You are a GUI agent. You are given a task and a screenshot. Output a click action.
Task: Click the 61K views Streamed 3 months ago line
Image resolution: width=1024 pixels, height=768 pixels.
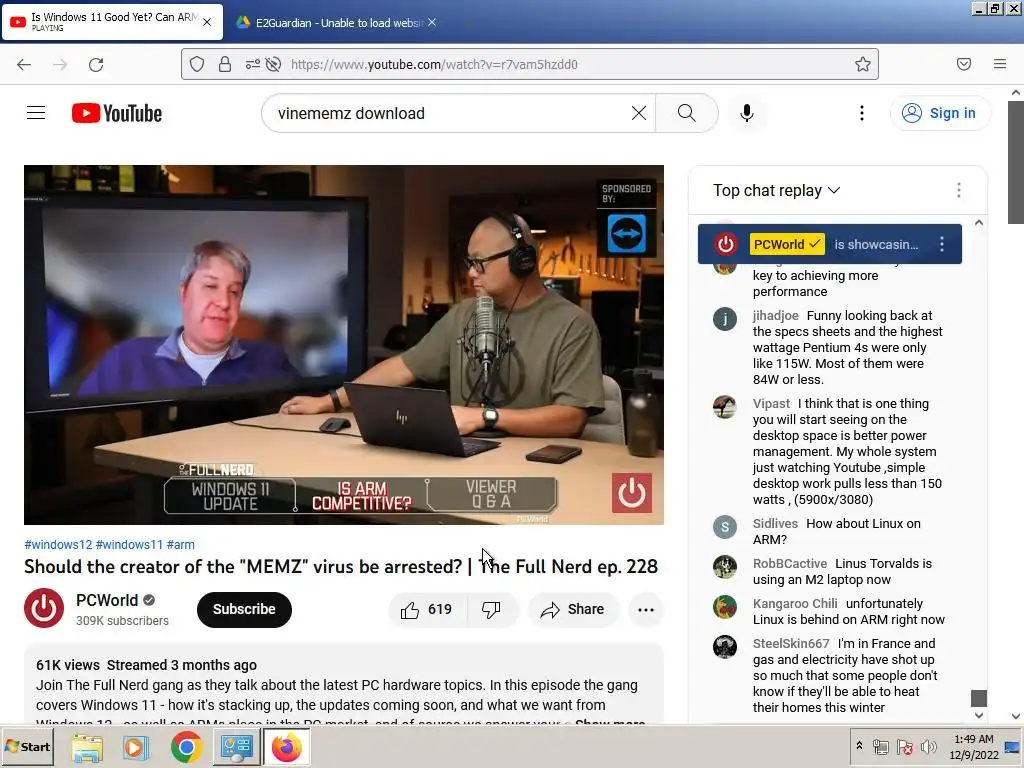pyautogui.click(x=146, y=665)
